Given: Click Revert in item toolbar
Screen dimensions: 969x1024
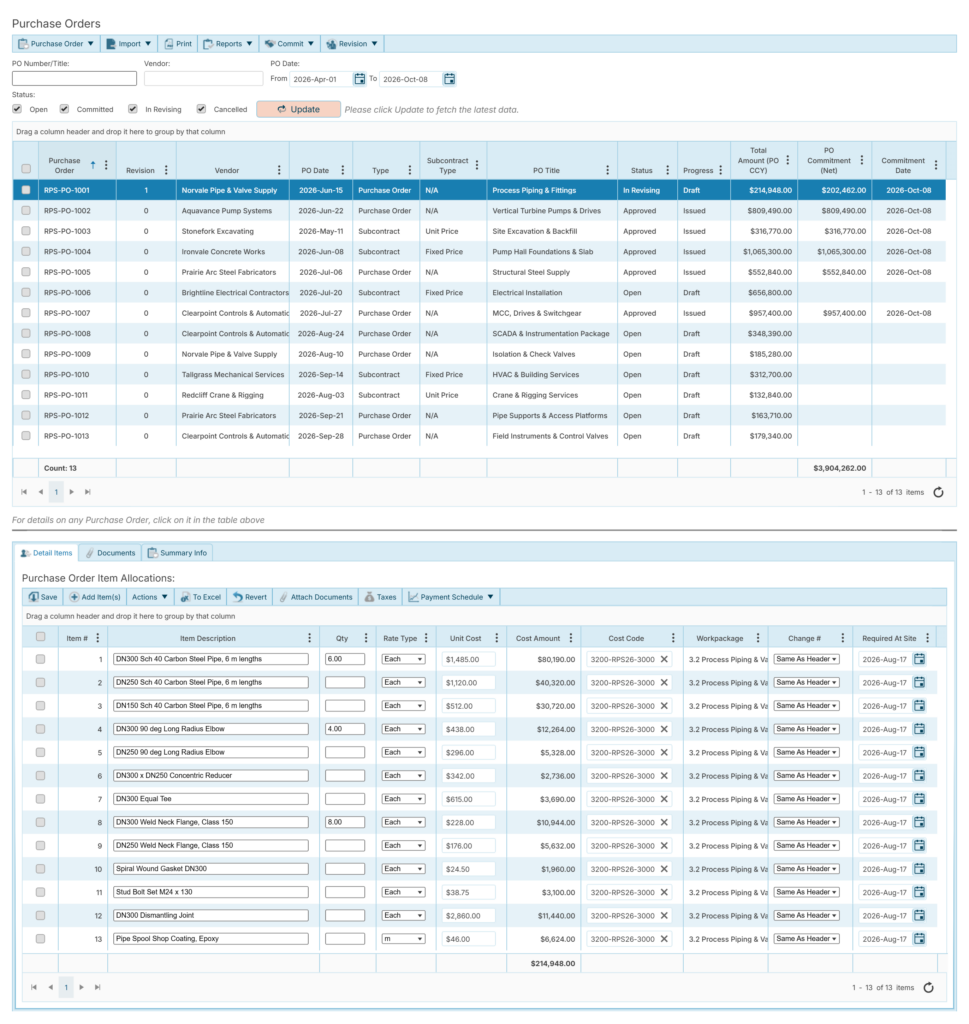Looking at the screenshot, I should click(x=250, y=597).
